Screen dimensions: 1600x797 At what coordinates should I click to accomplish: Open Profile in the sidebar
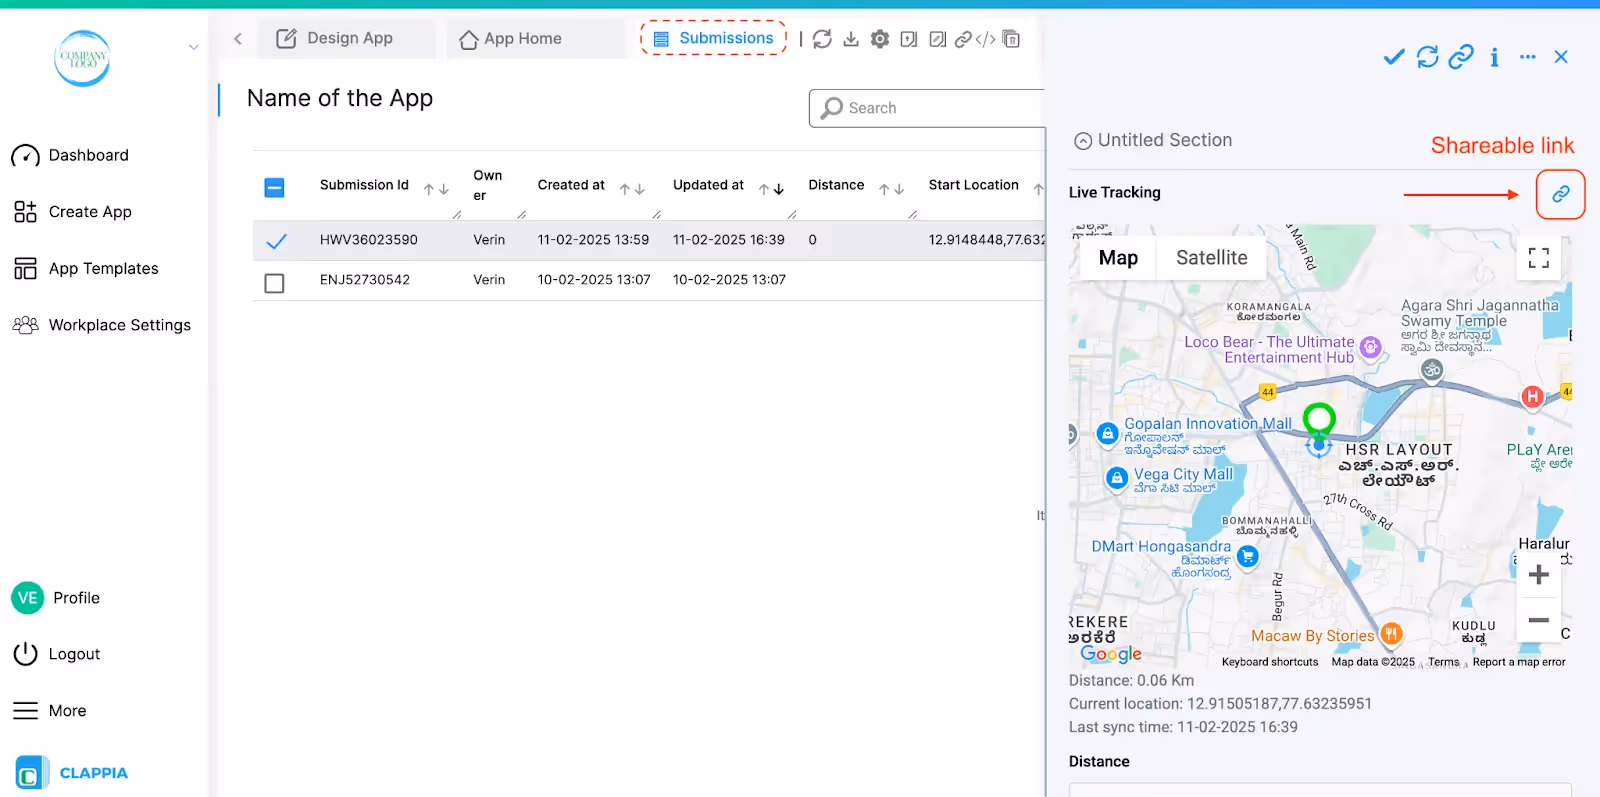pyautogui.click(x=56, y=598)
